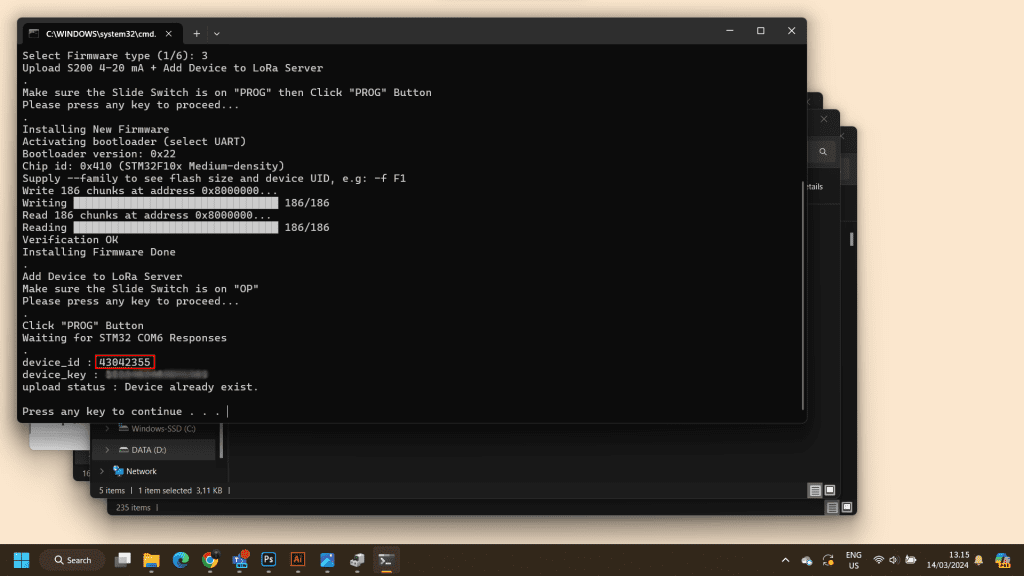The image size is (1024, 576).
Task: Select the cmd.exe terminal tab
Action: (100, 33)
